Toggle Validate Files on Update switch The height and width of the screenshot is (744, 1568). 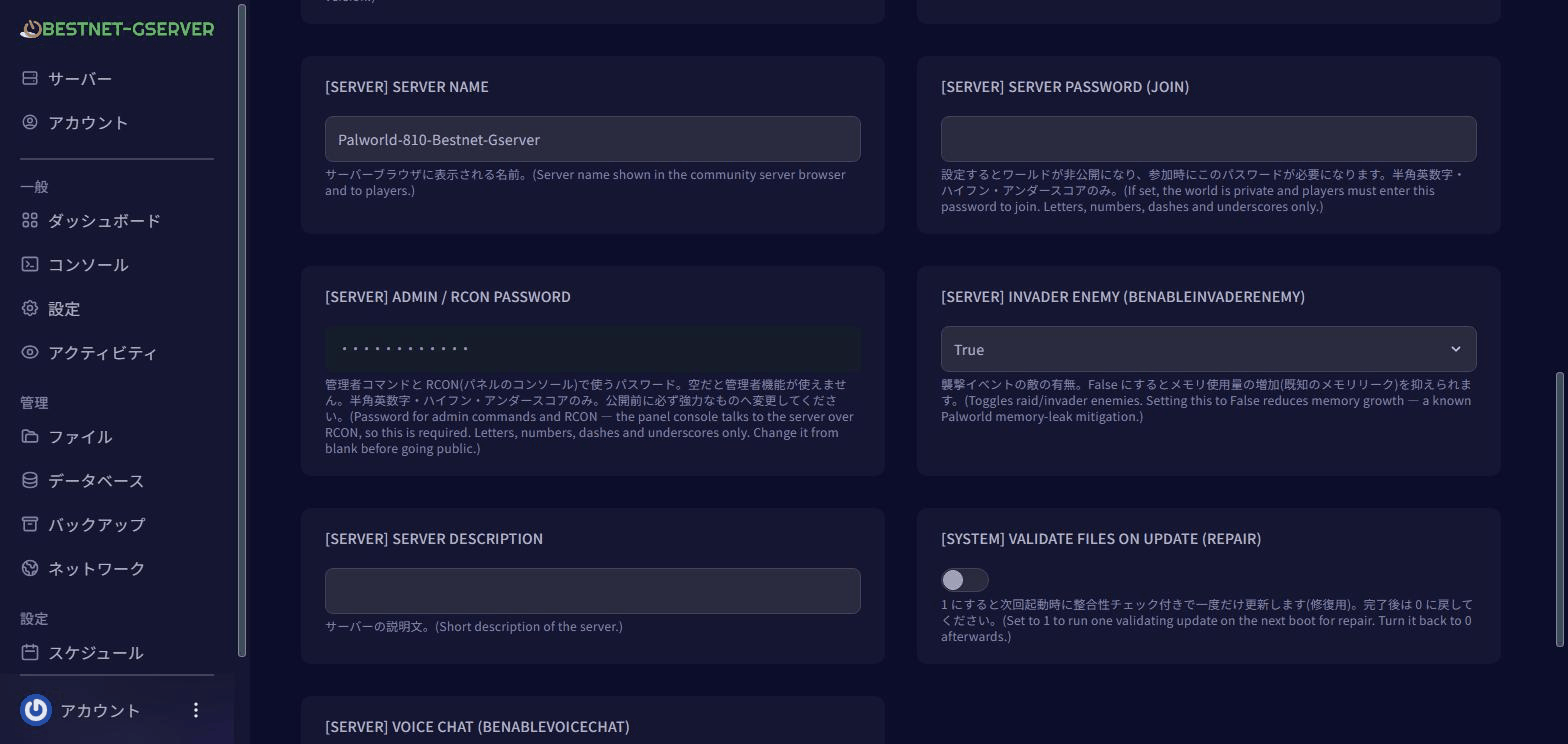[965, 580]
